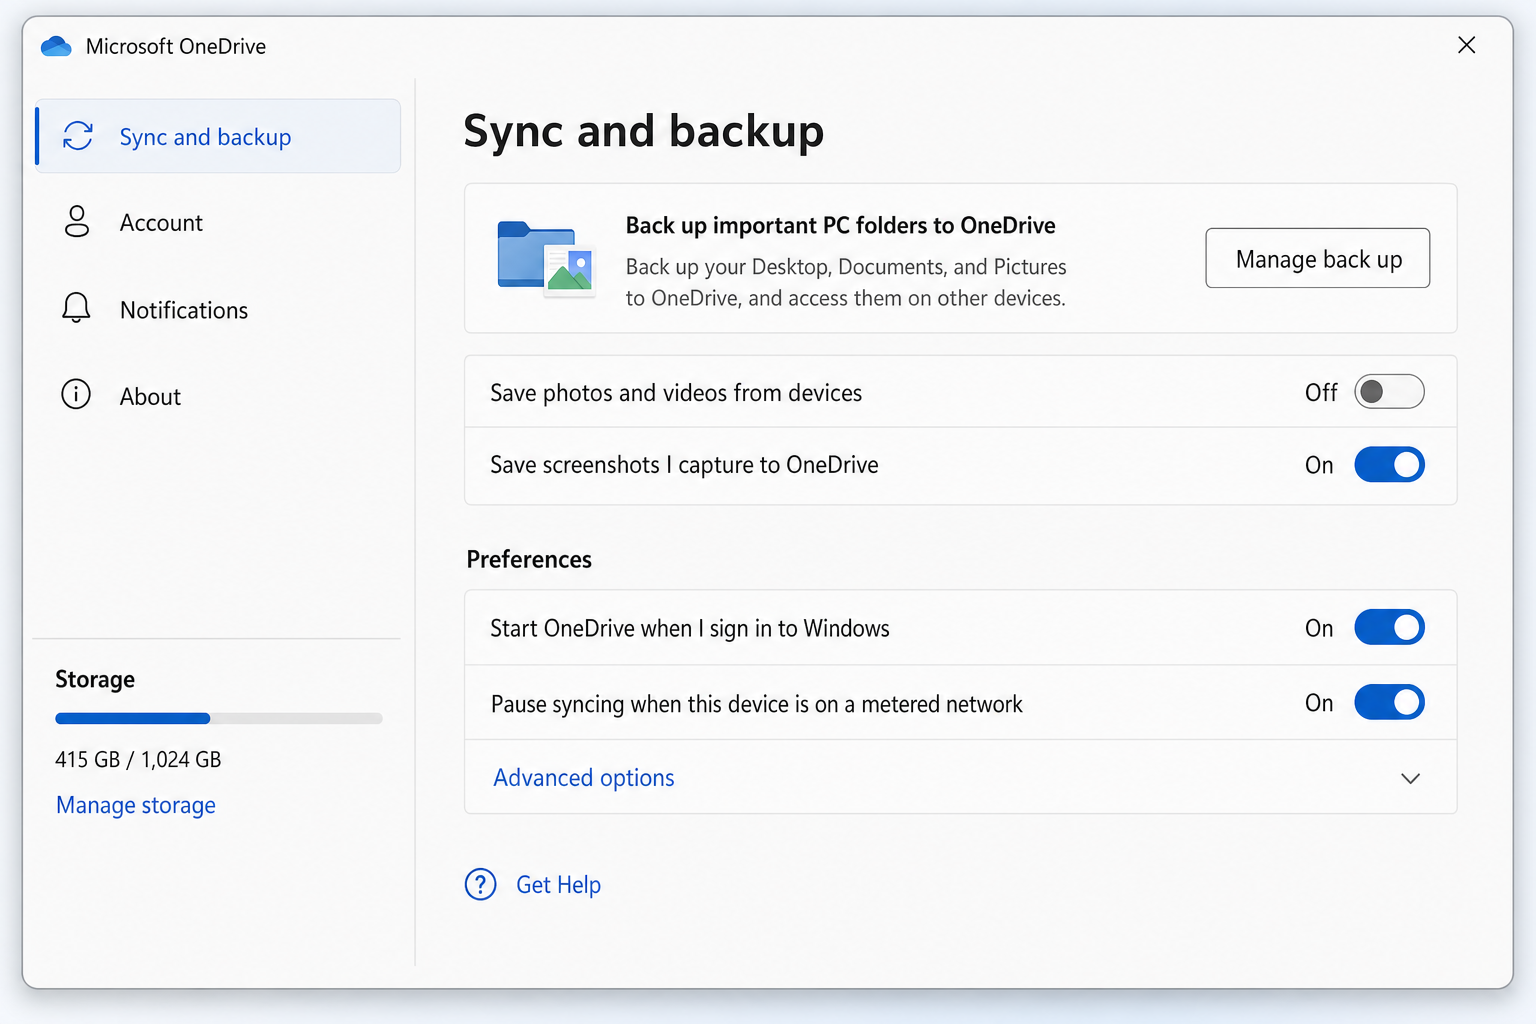Click the About info circle icon

click(x=76, y=395)
